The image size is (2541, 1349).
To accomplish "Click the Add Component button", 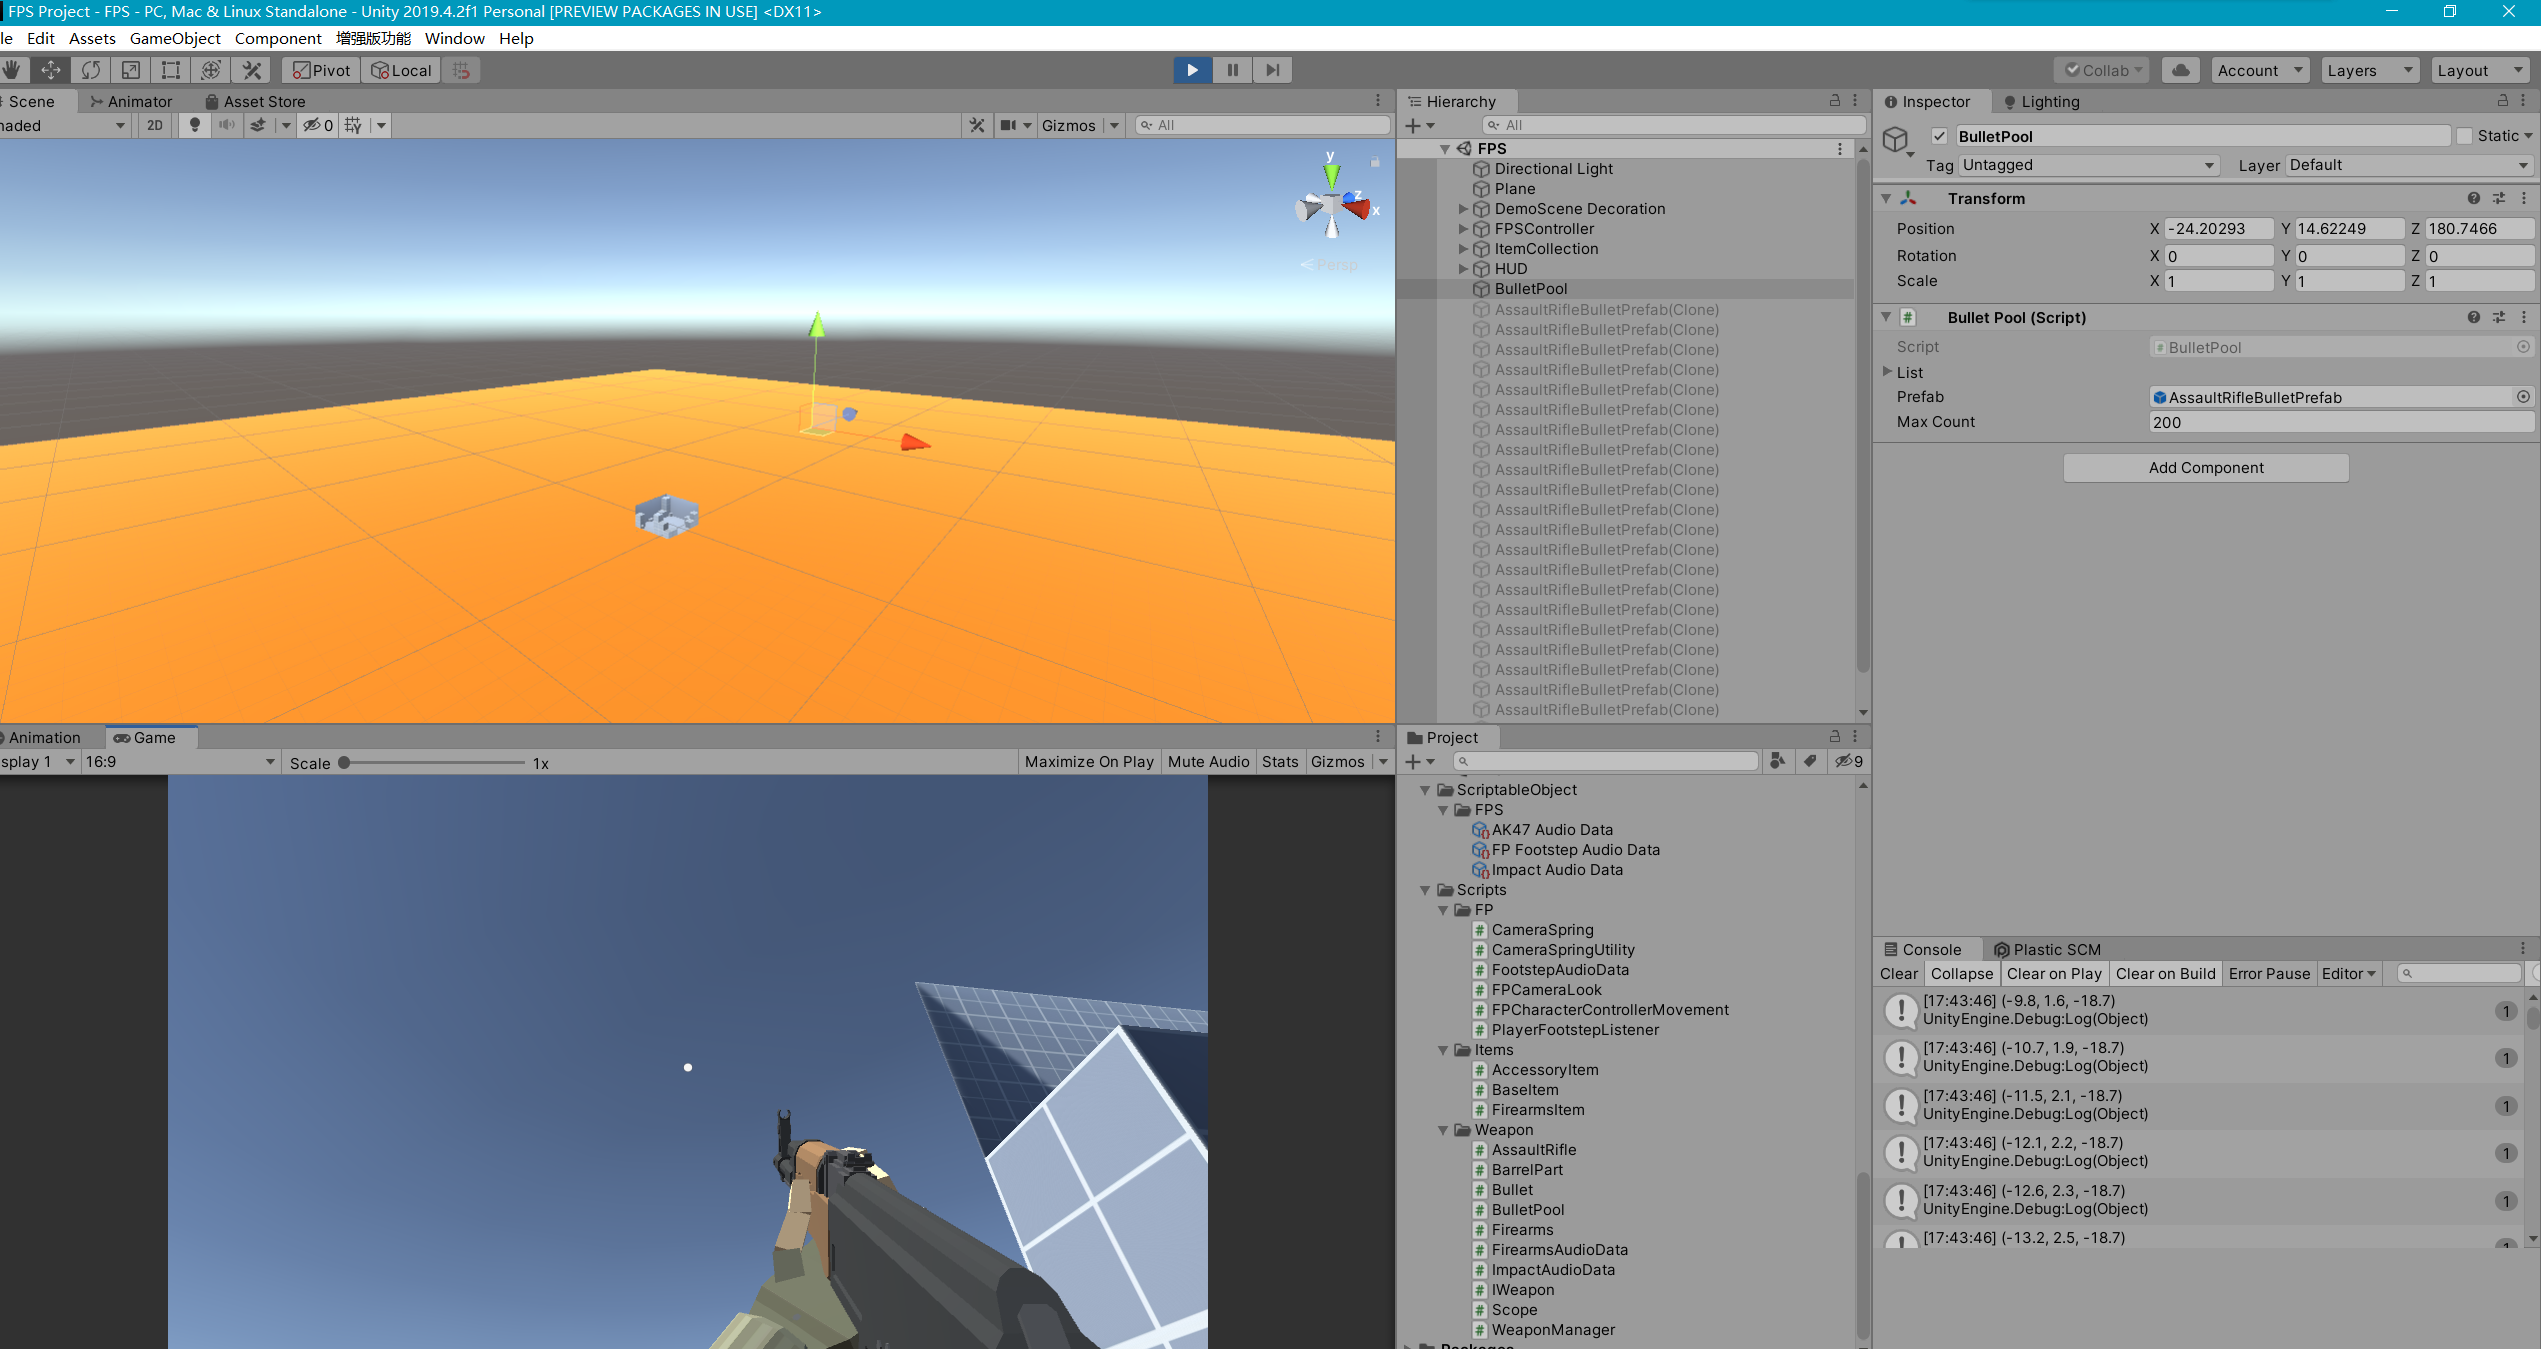I will [x=2205, y=468].
